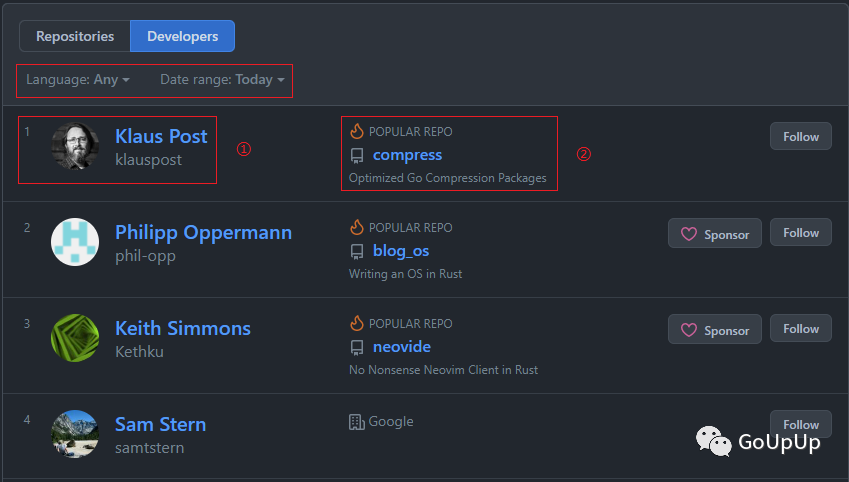
Task: Open Klaus Post's avatar photo
Action: click(75, 146)
